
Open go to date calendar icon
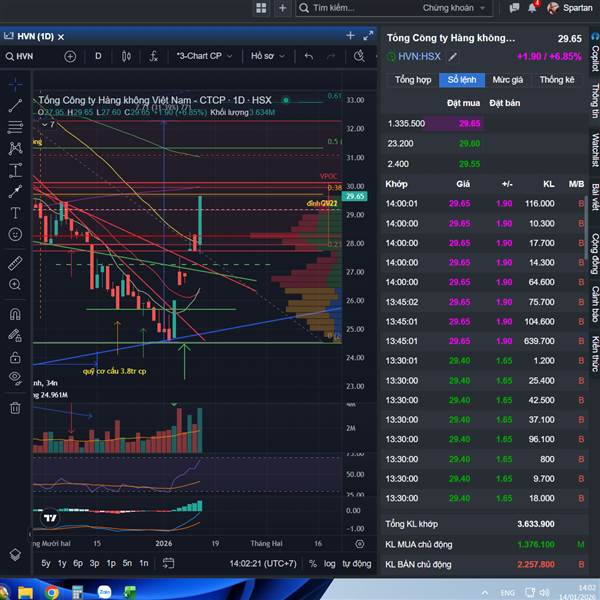168,563
